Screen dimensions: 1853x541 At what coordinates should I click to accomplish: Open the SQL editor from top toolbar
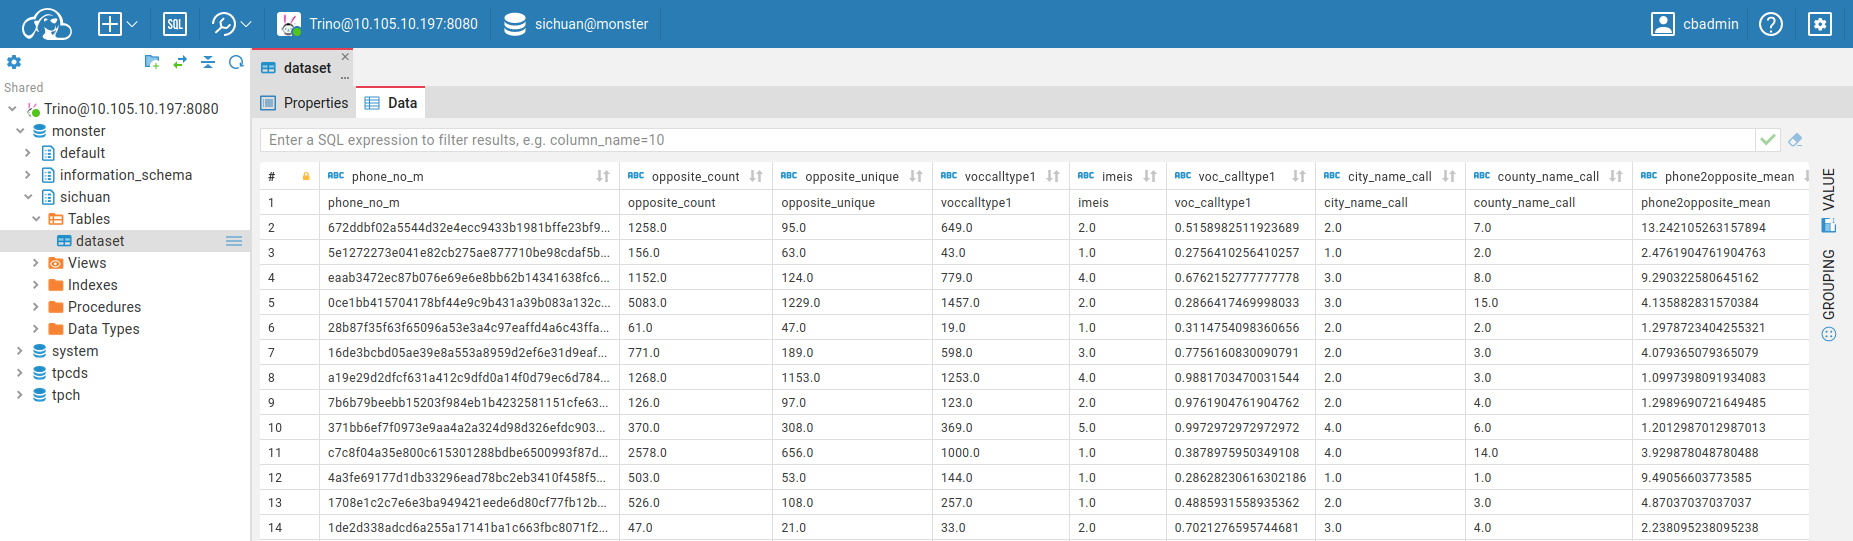[x=174, y=24]
